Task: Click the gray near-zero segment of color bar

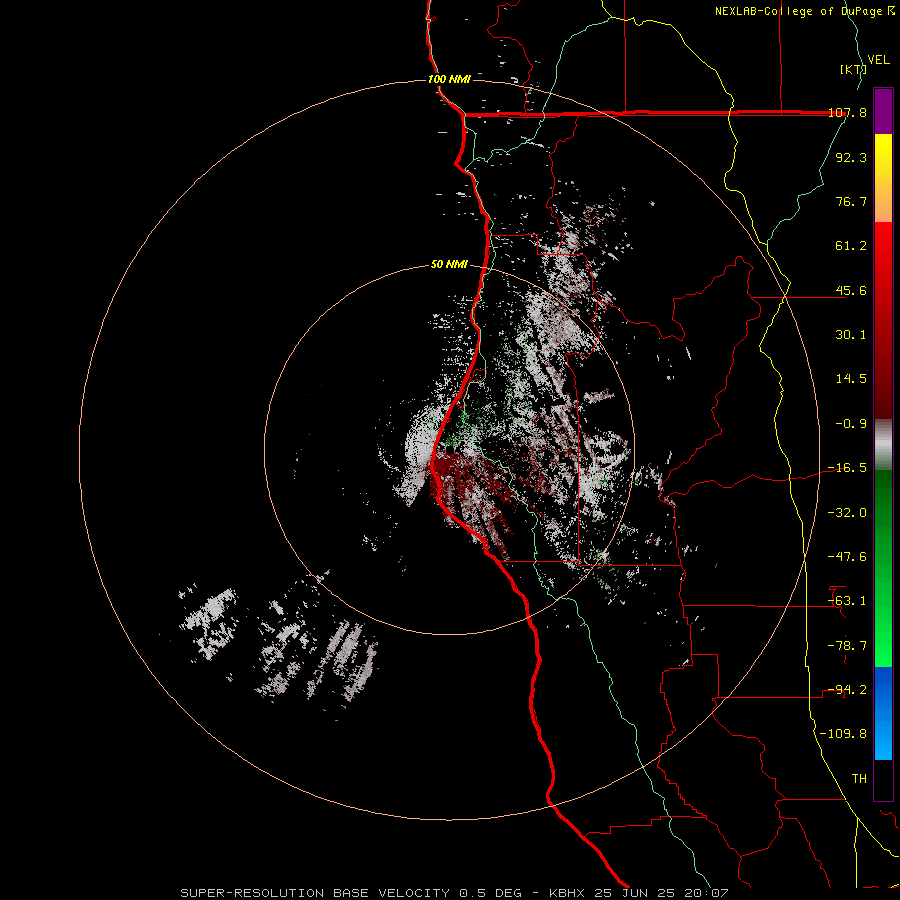Action: (883, 445)
